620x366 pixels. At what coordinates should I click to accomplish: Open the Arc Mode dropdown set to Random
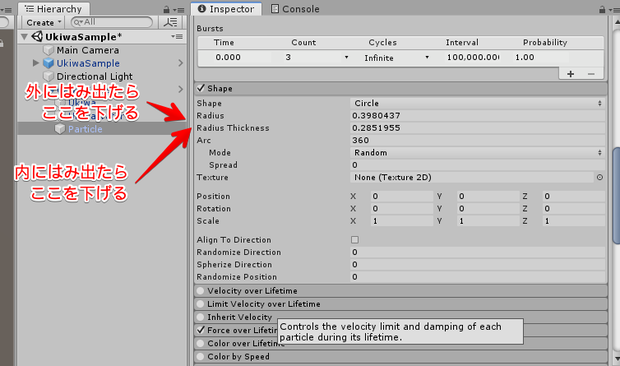477,153
